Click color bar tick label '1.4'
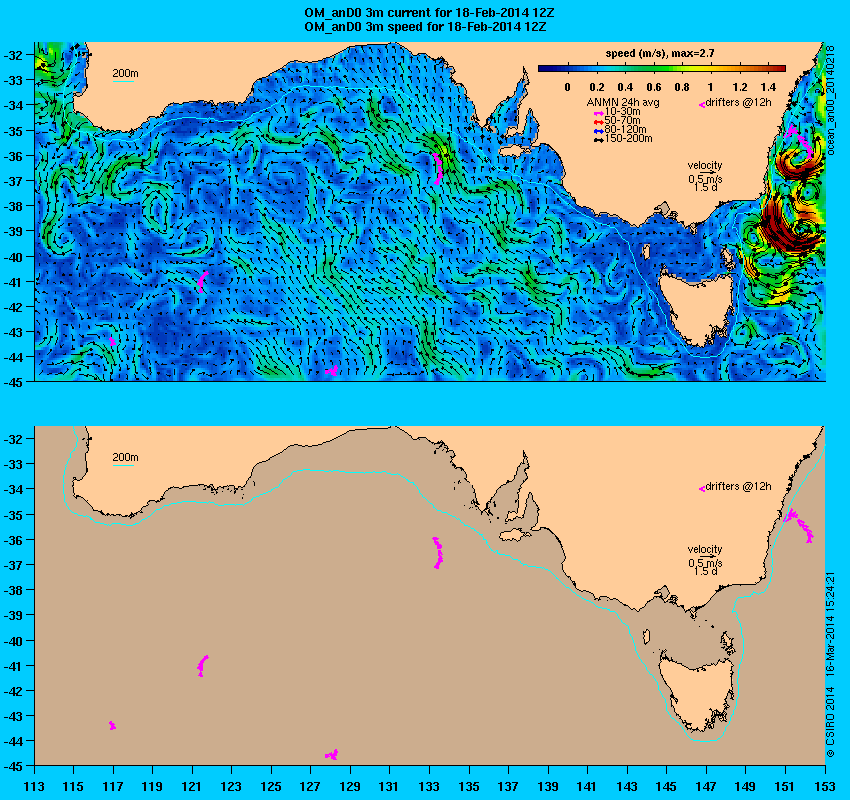This screenshot has height=800, width=850. 768,87
